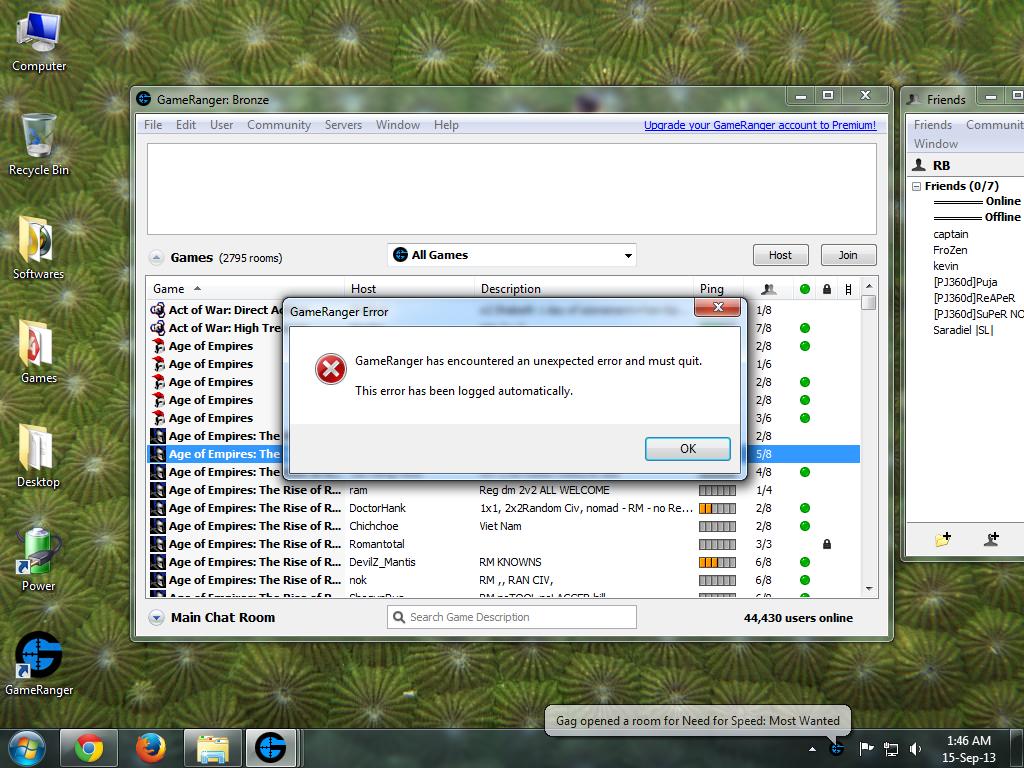The height and width of the screenshot is (768, 1024).
Task: Click Google Chrome icon in the taskbar
Action: (89, 747)
